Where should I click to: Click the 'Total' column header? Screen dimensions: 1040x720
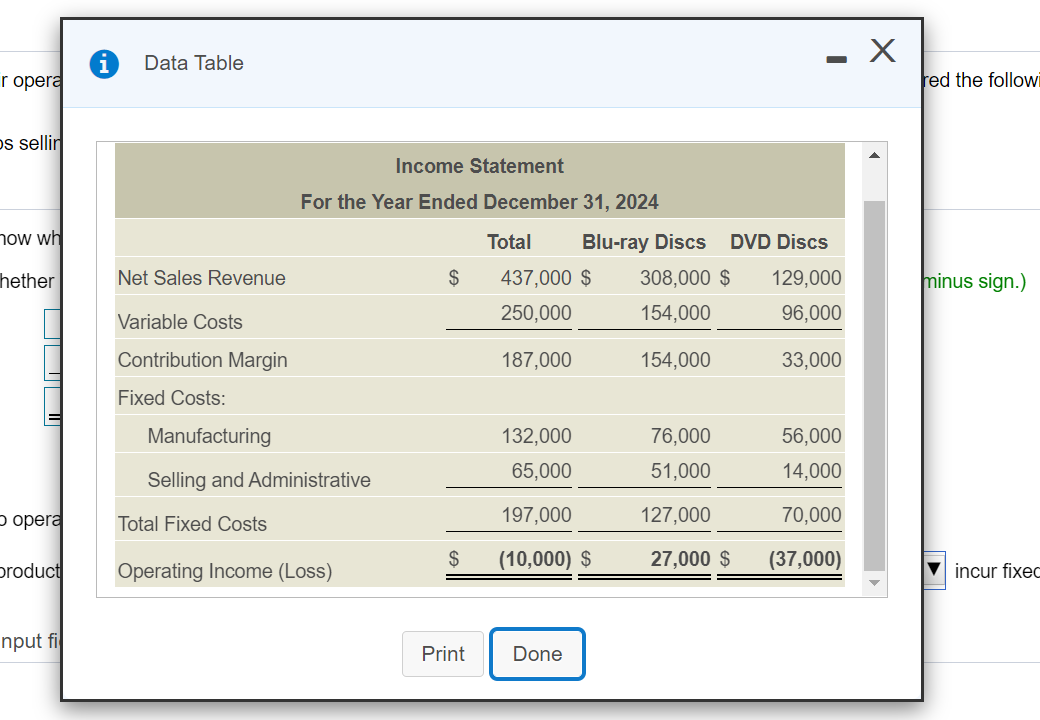pyautogui.click(x=508, y=241)
